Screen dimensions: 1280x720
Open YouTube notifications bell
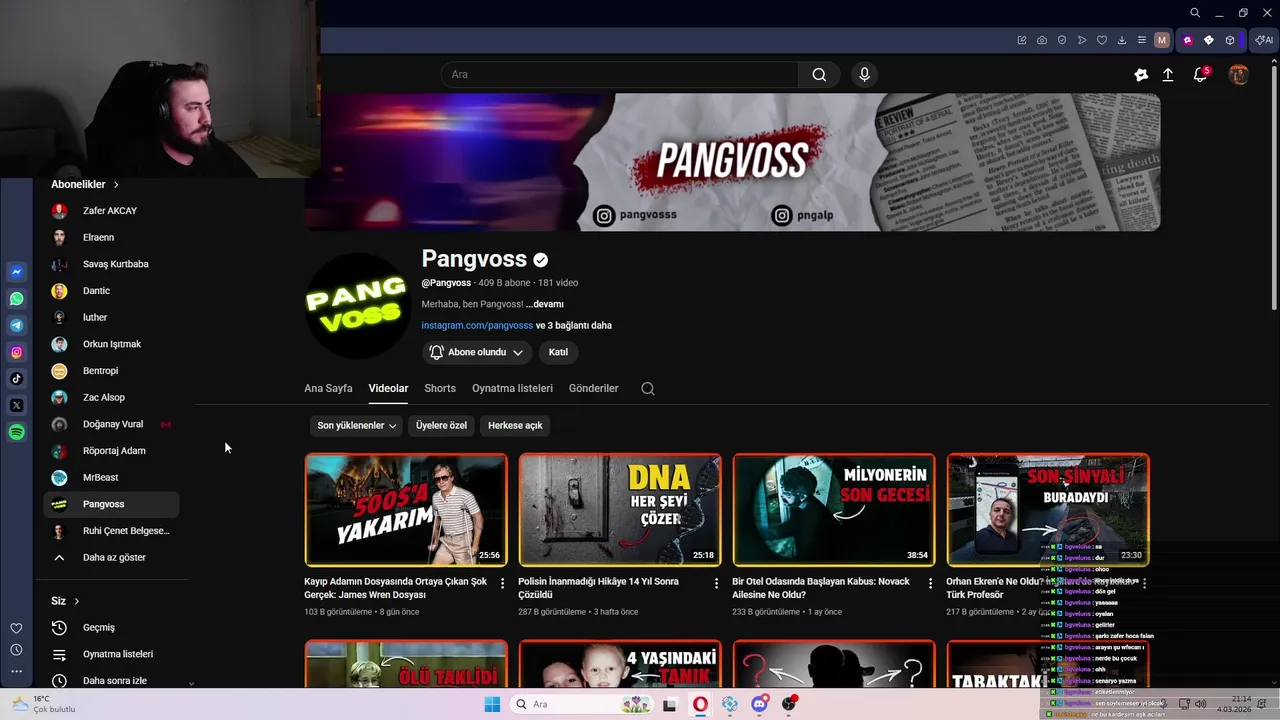pos(1200,75)
